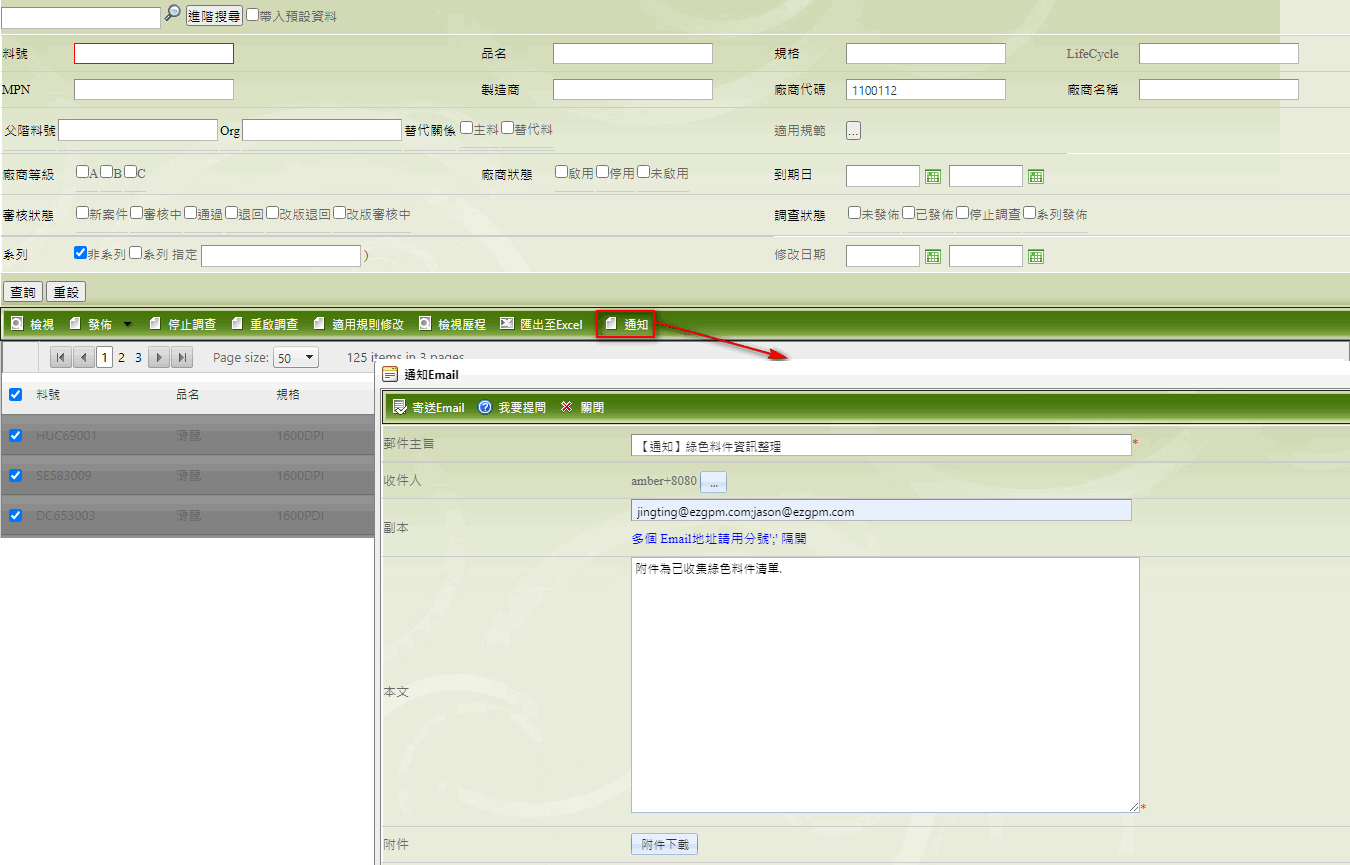Click 重啟調查 in toolbar
This screenshot has width=1350, height=865.
264,324
